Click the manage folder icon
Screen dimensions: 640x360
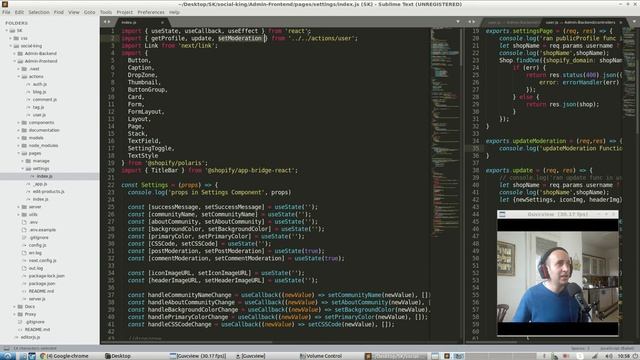coord(28,161)
